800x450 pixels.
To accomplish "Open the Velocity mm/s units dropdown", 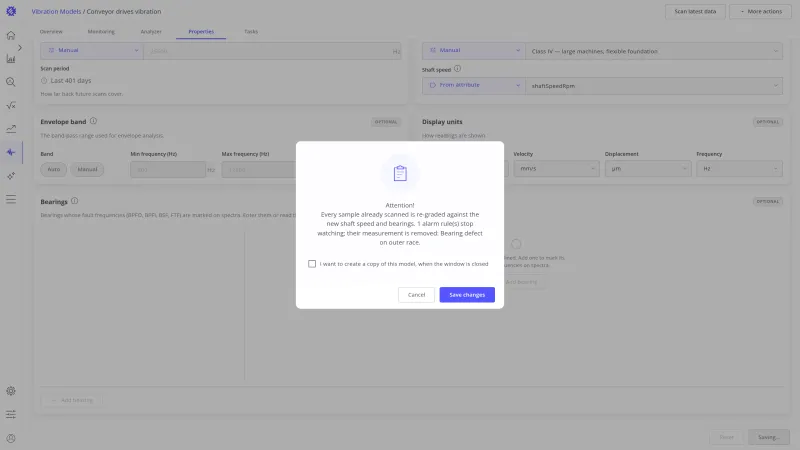I will click(556, 169).
